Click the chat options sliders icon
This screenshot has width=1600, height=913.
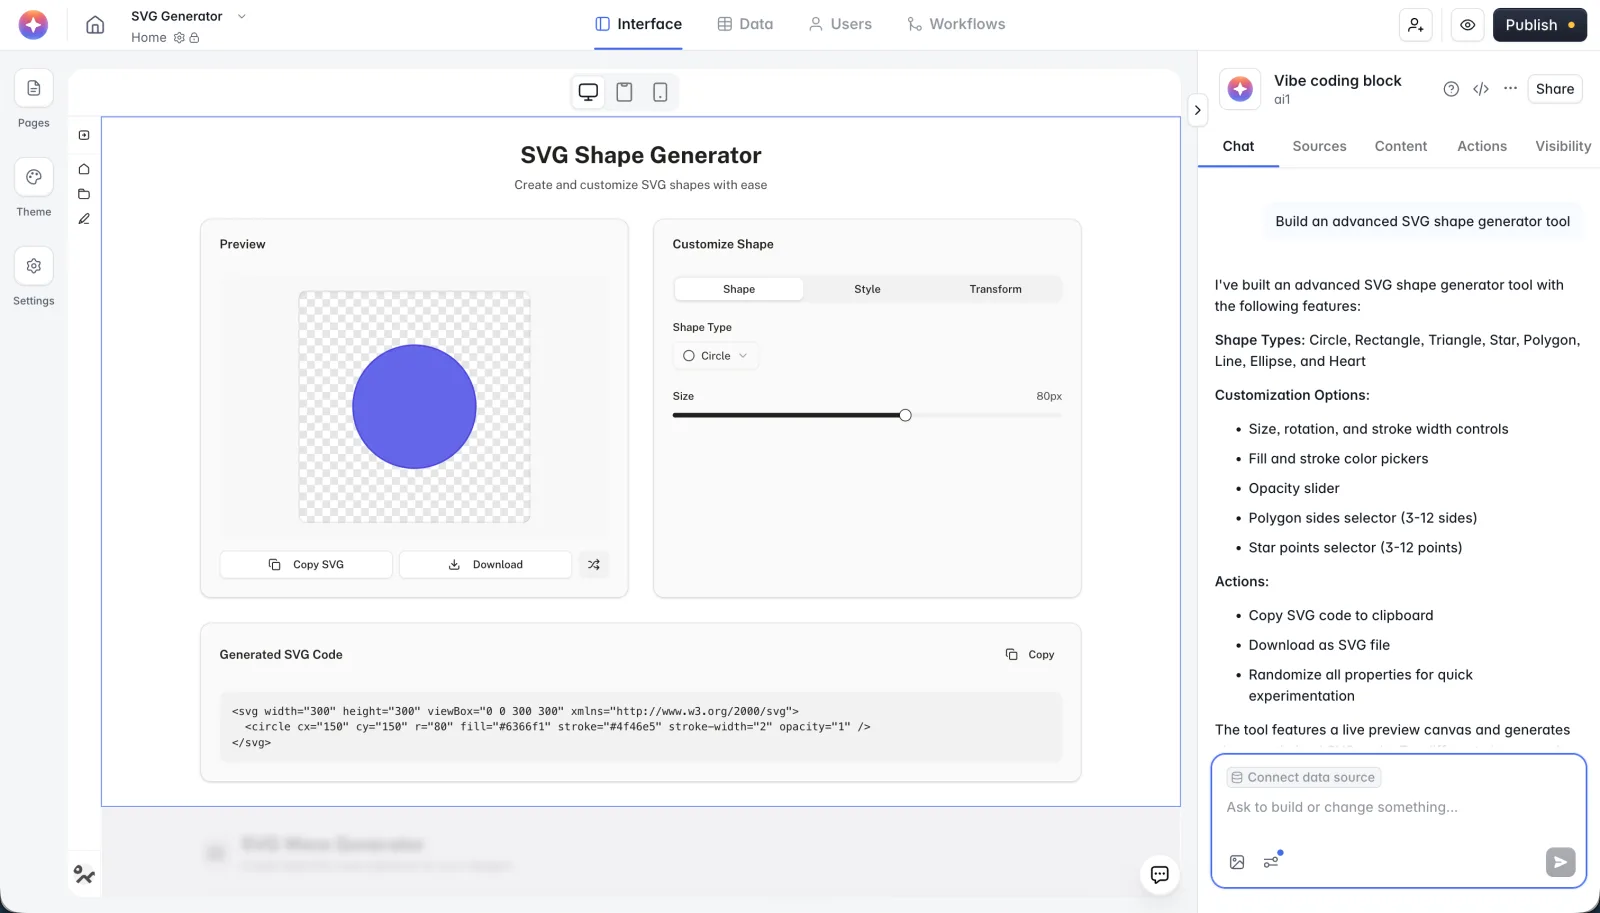click(1271, 861)
